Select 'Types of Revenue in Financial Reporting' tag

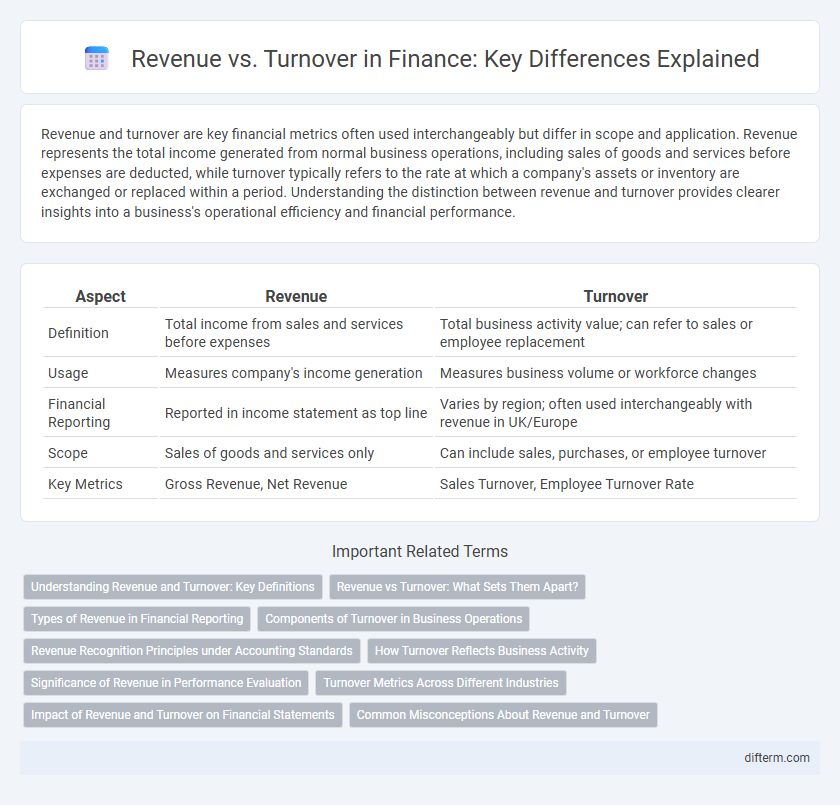137,619
